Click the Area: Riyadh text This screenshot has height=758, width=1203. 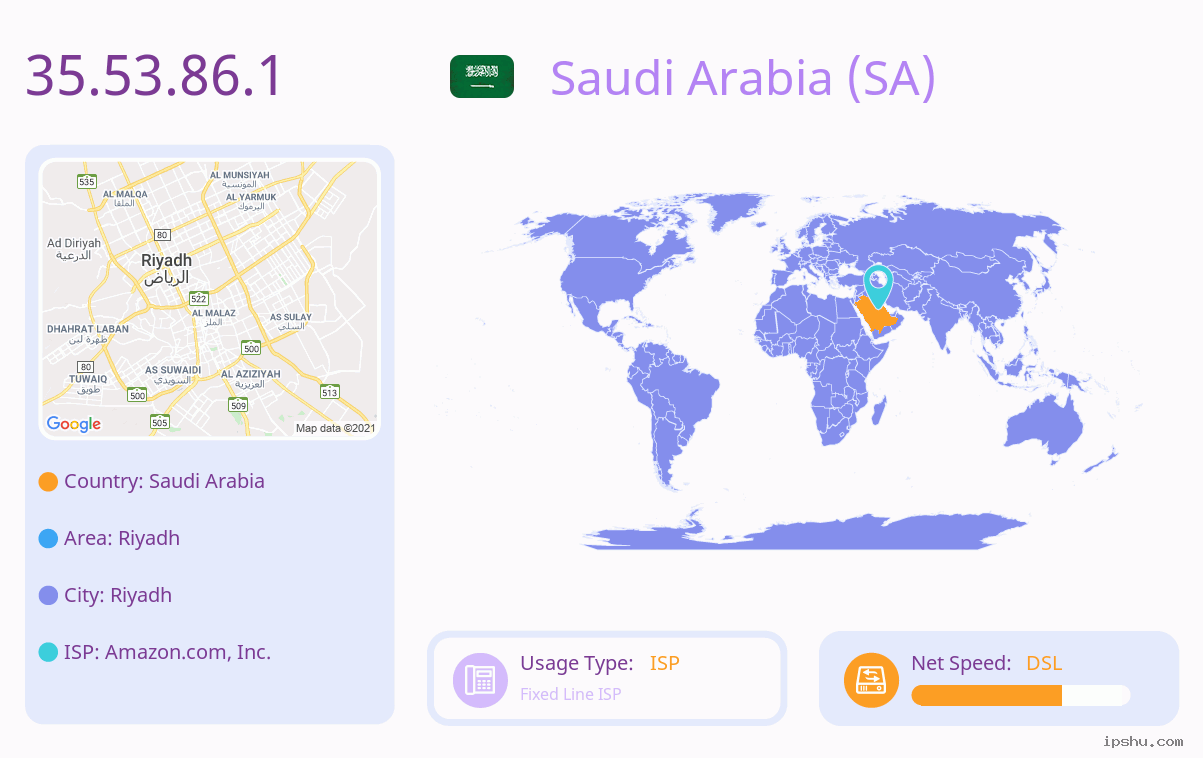pyautogui.click(x=122, y=538)
